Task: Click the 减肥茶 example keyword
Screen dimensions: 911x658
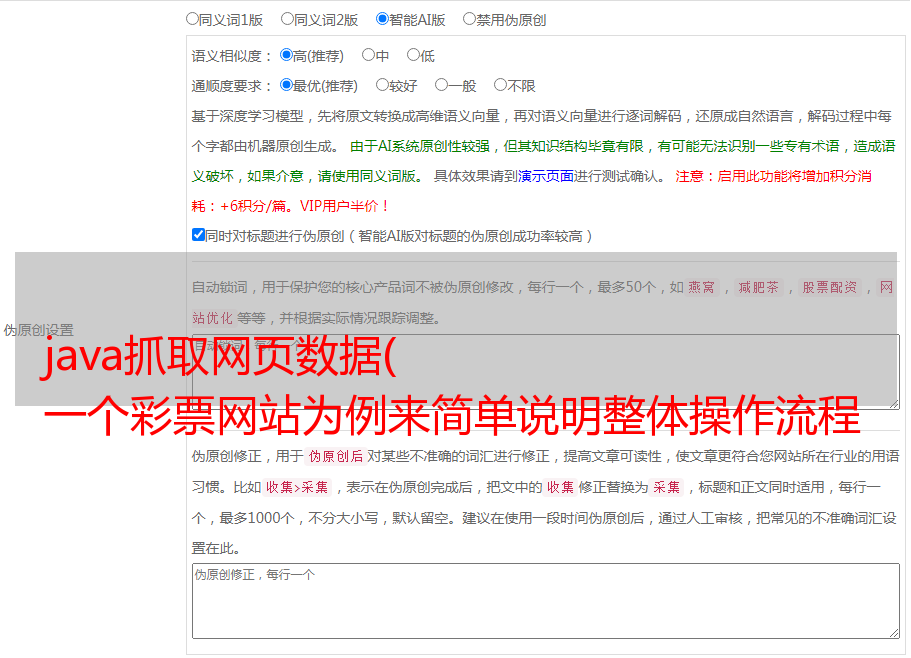Action: coord(758,287)
